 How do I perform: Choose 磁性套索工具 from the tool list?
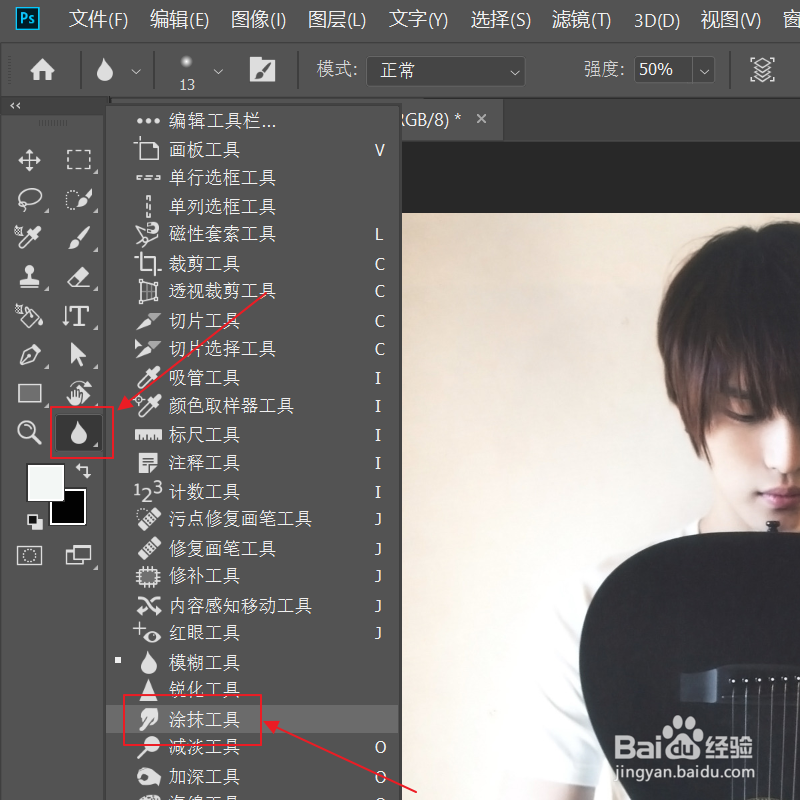click(x=252, y=234)
